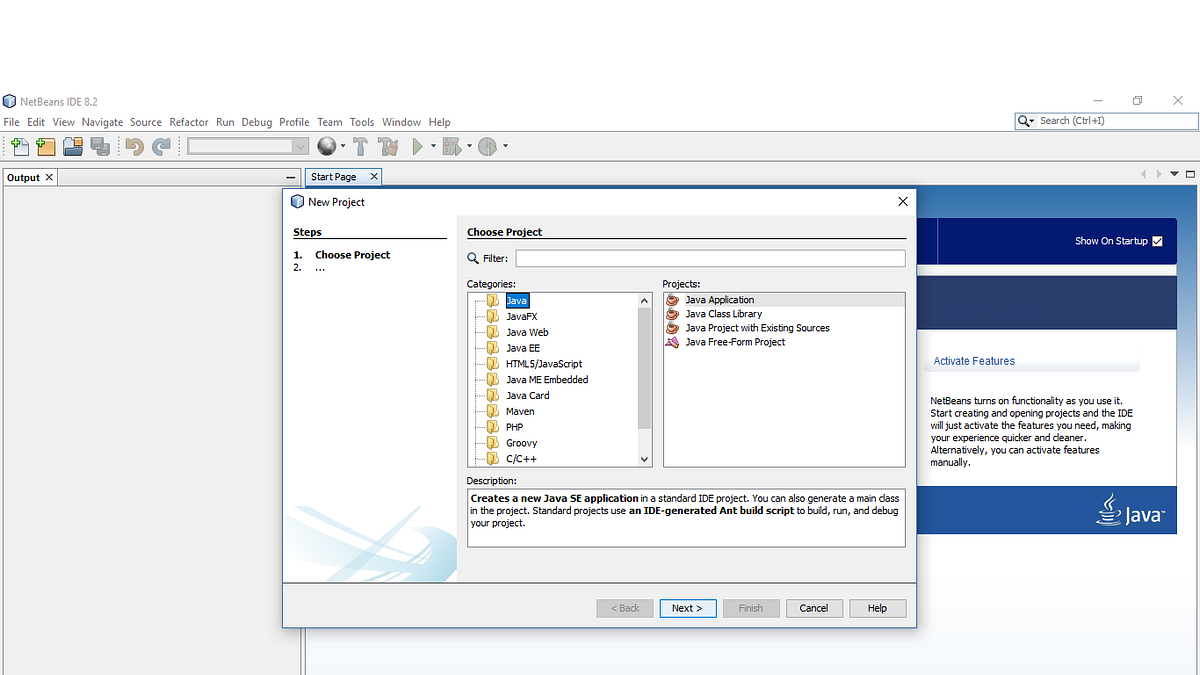Select the Java Card category
Viewport: 1200px width, 675px height.
528,395
